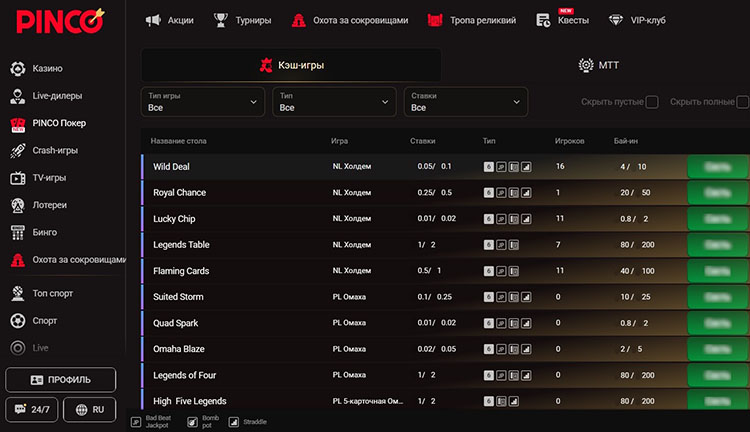Switch to the MTT tab

598,65
